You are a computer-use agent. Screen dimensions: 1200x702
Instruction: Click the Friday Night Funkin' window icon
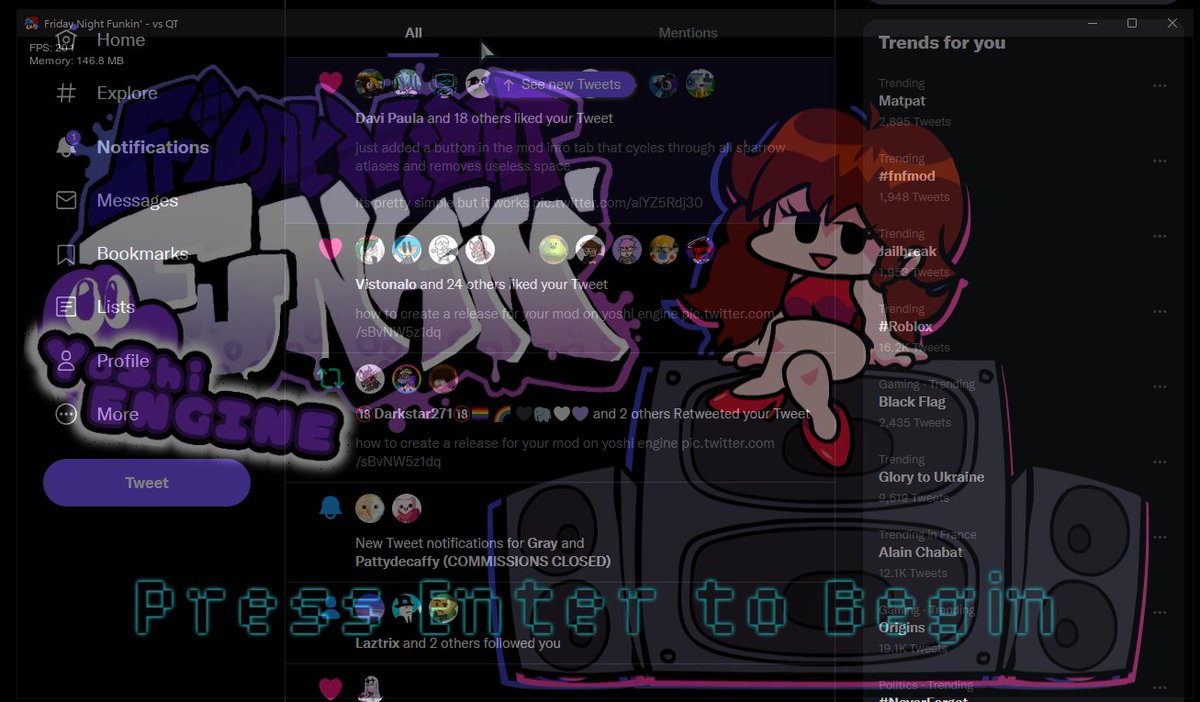[31, 23]
